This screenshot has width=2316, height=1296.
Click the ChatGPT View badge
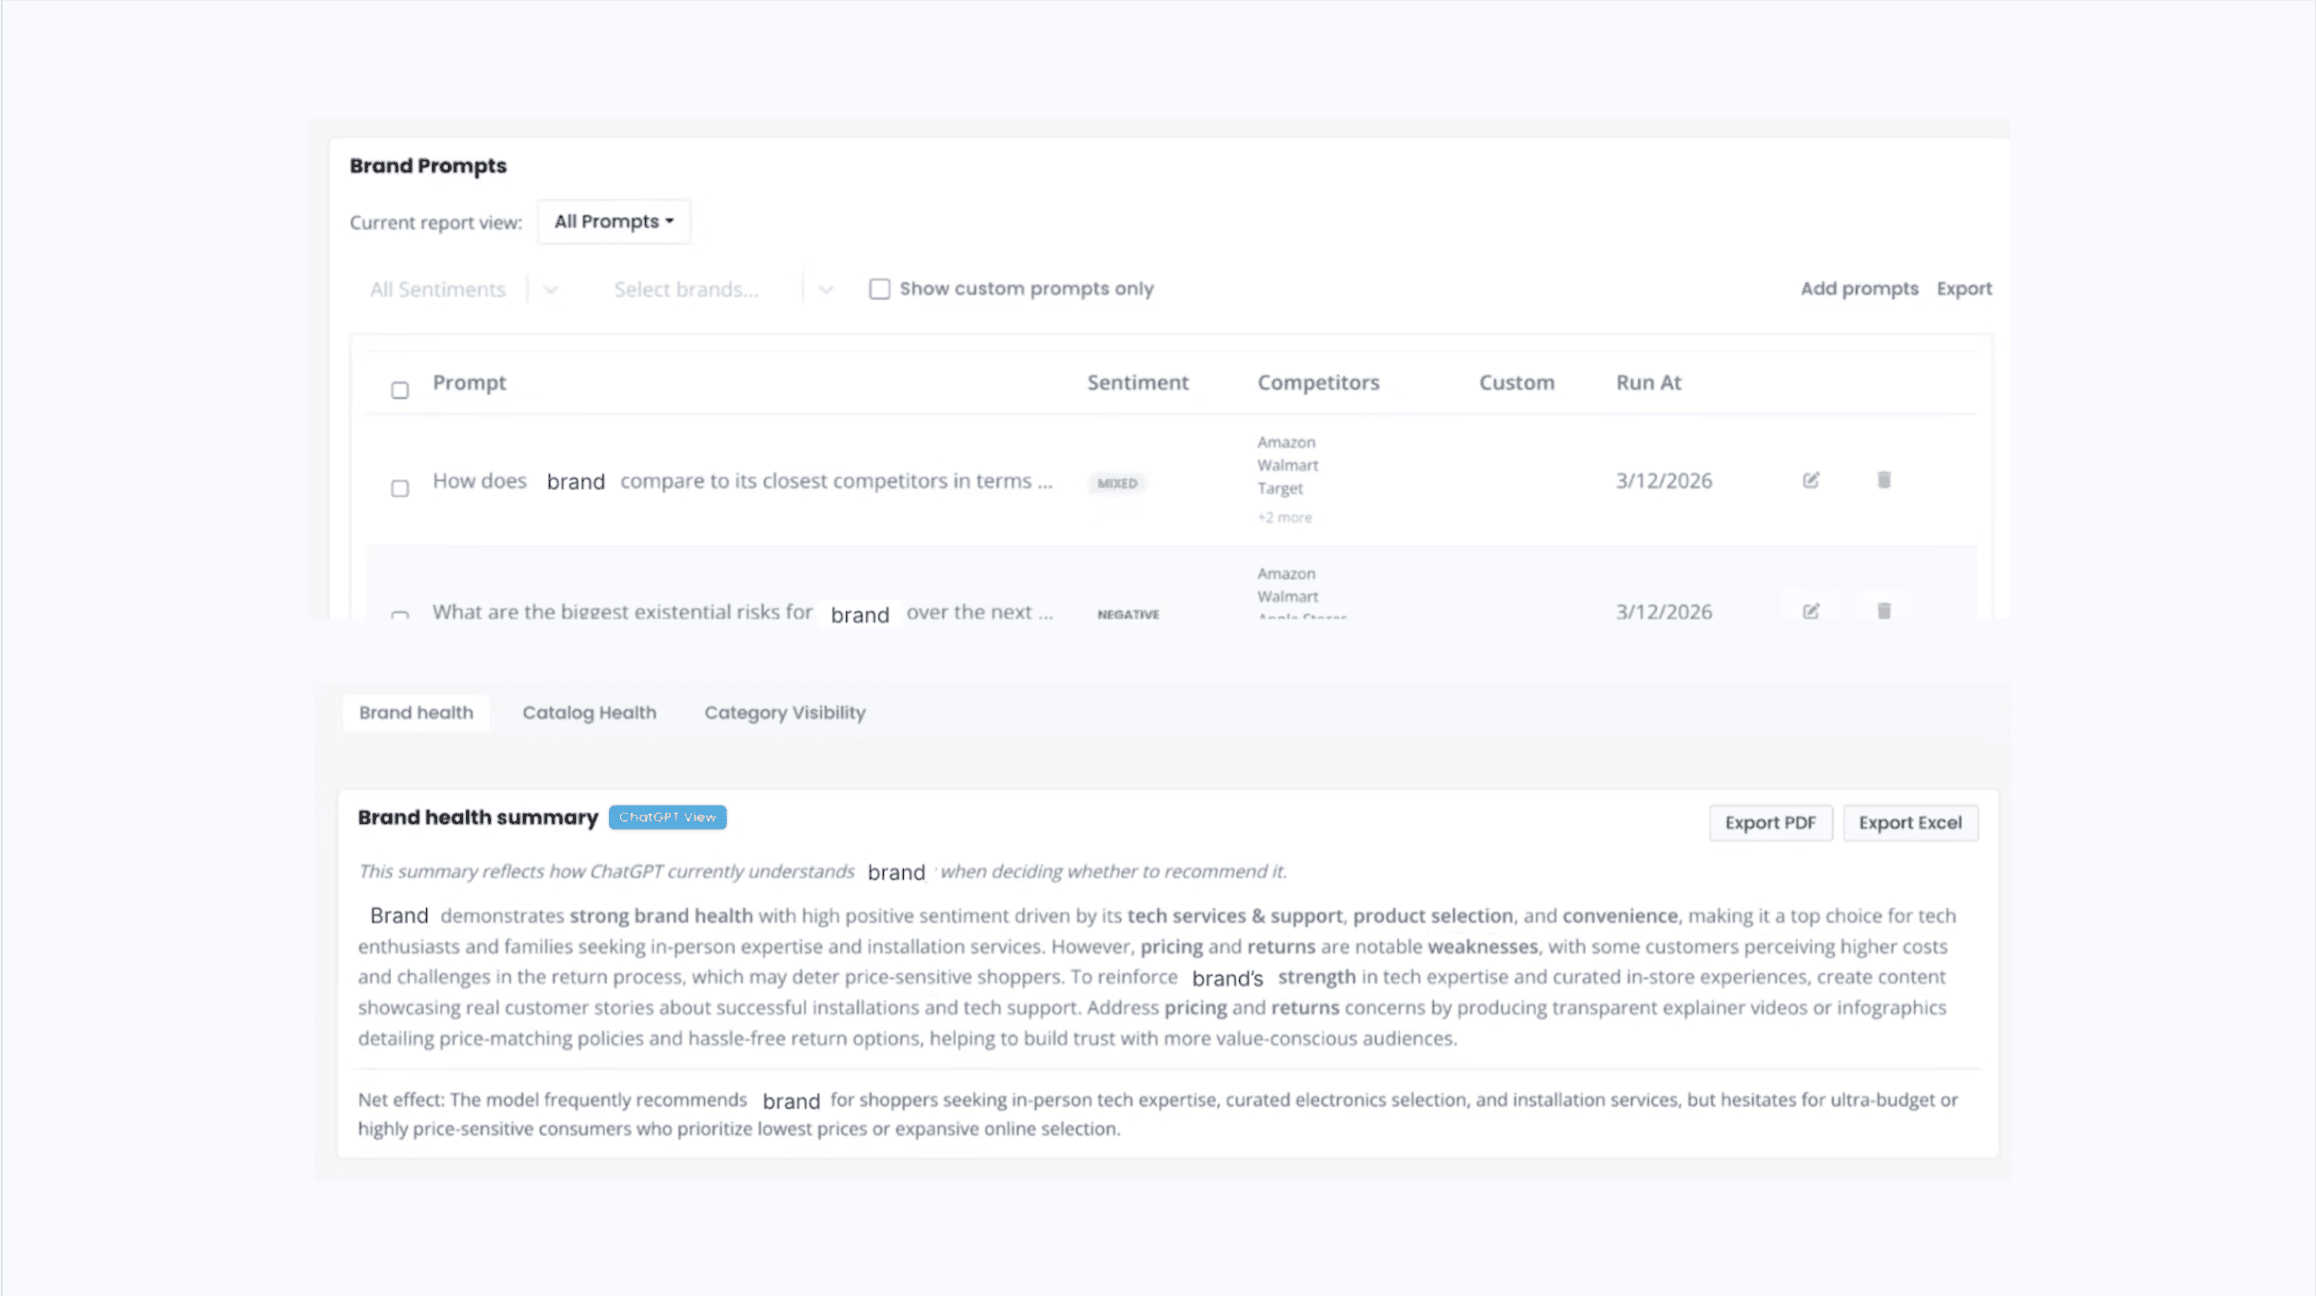pyautogui.click(x=667, y=817)
